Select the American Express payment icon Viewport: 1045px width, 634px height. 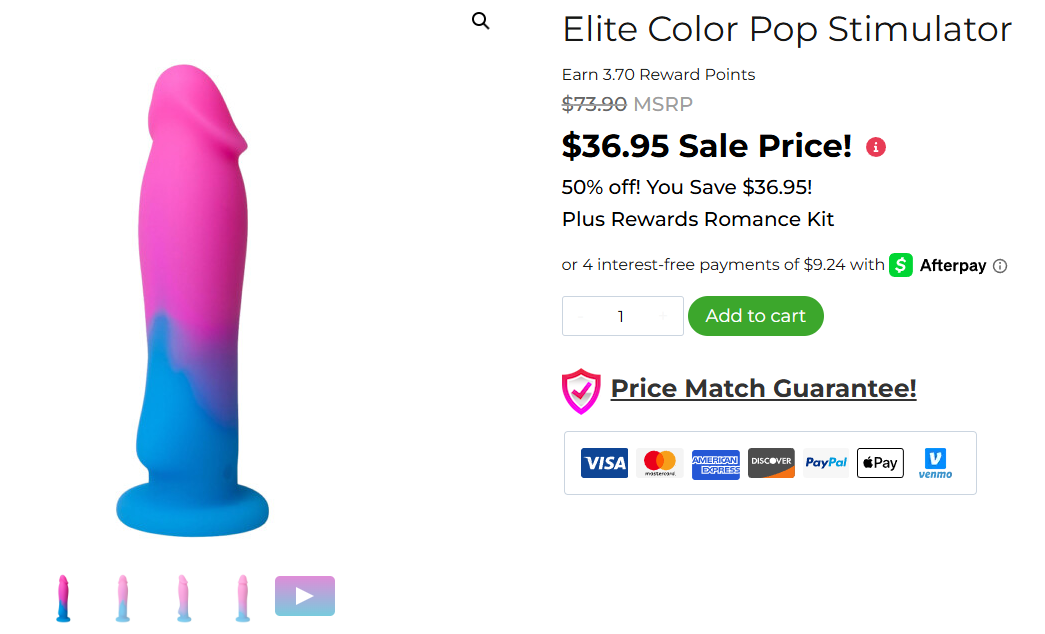pos(716,463)
